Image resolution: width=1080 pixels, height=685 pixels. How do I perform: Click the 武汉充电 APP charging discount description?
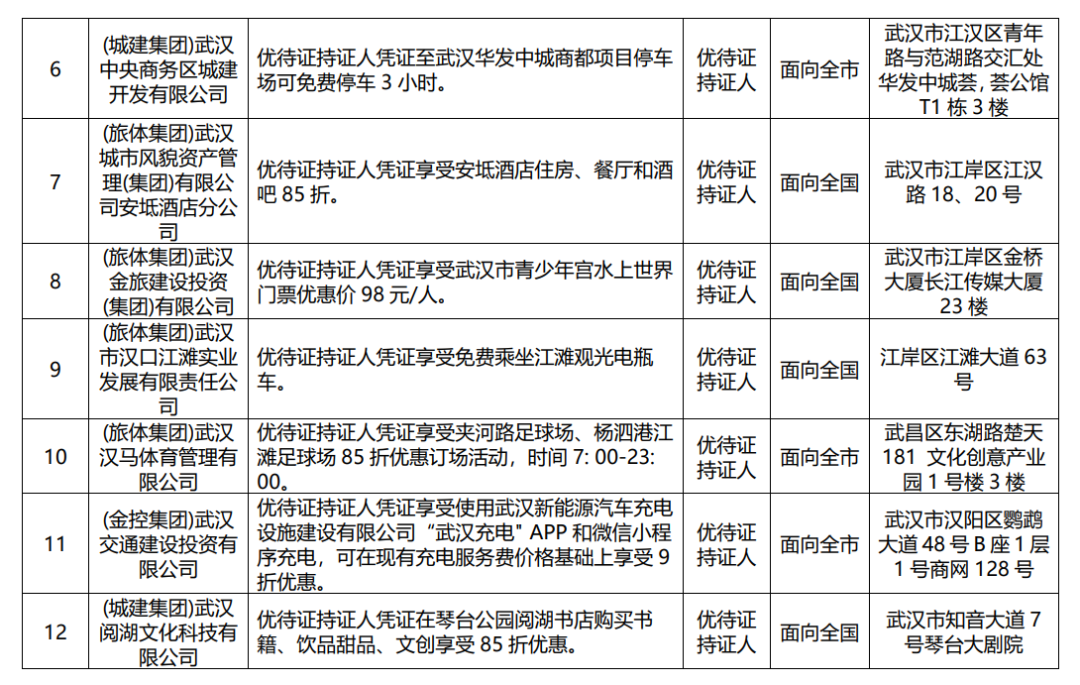point(465,544)
